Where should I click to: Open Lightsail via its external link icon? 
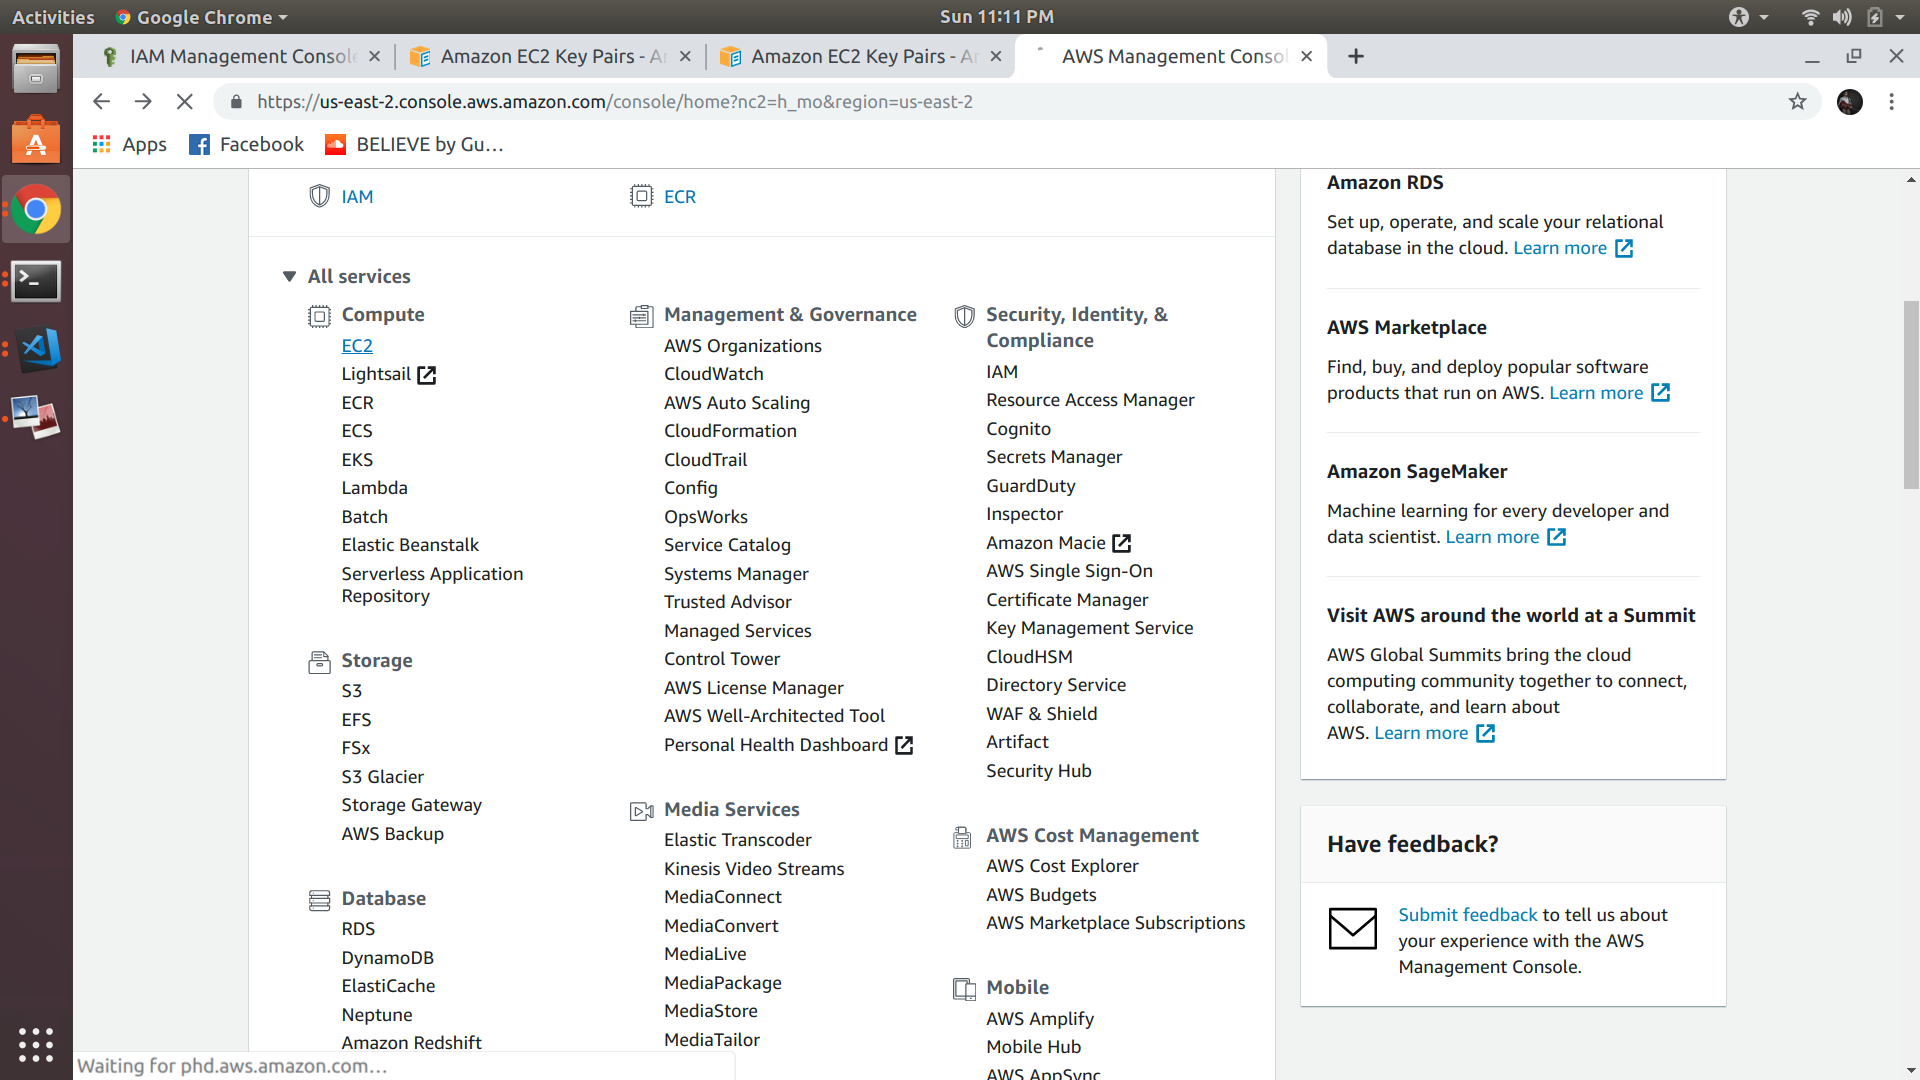427,375
